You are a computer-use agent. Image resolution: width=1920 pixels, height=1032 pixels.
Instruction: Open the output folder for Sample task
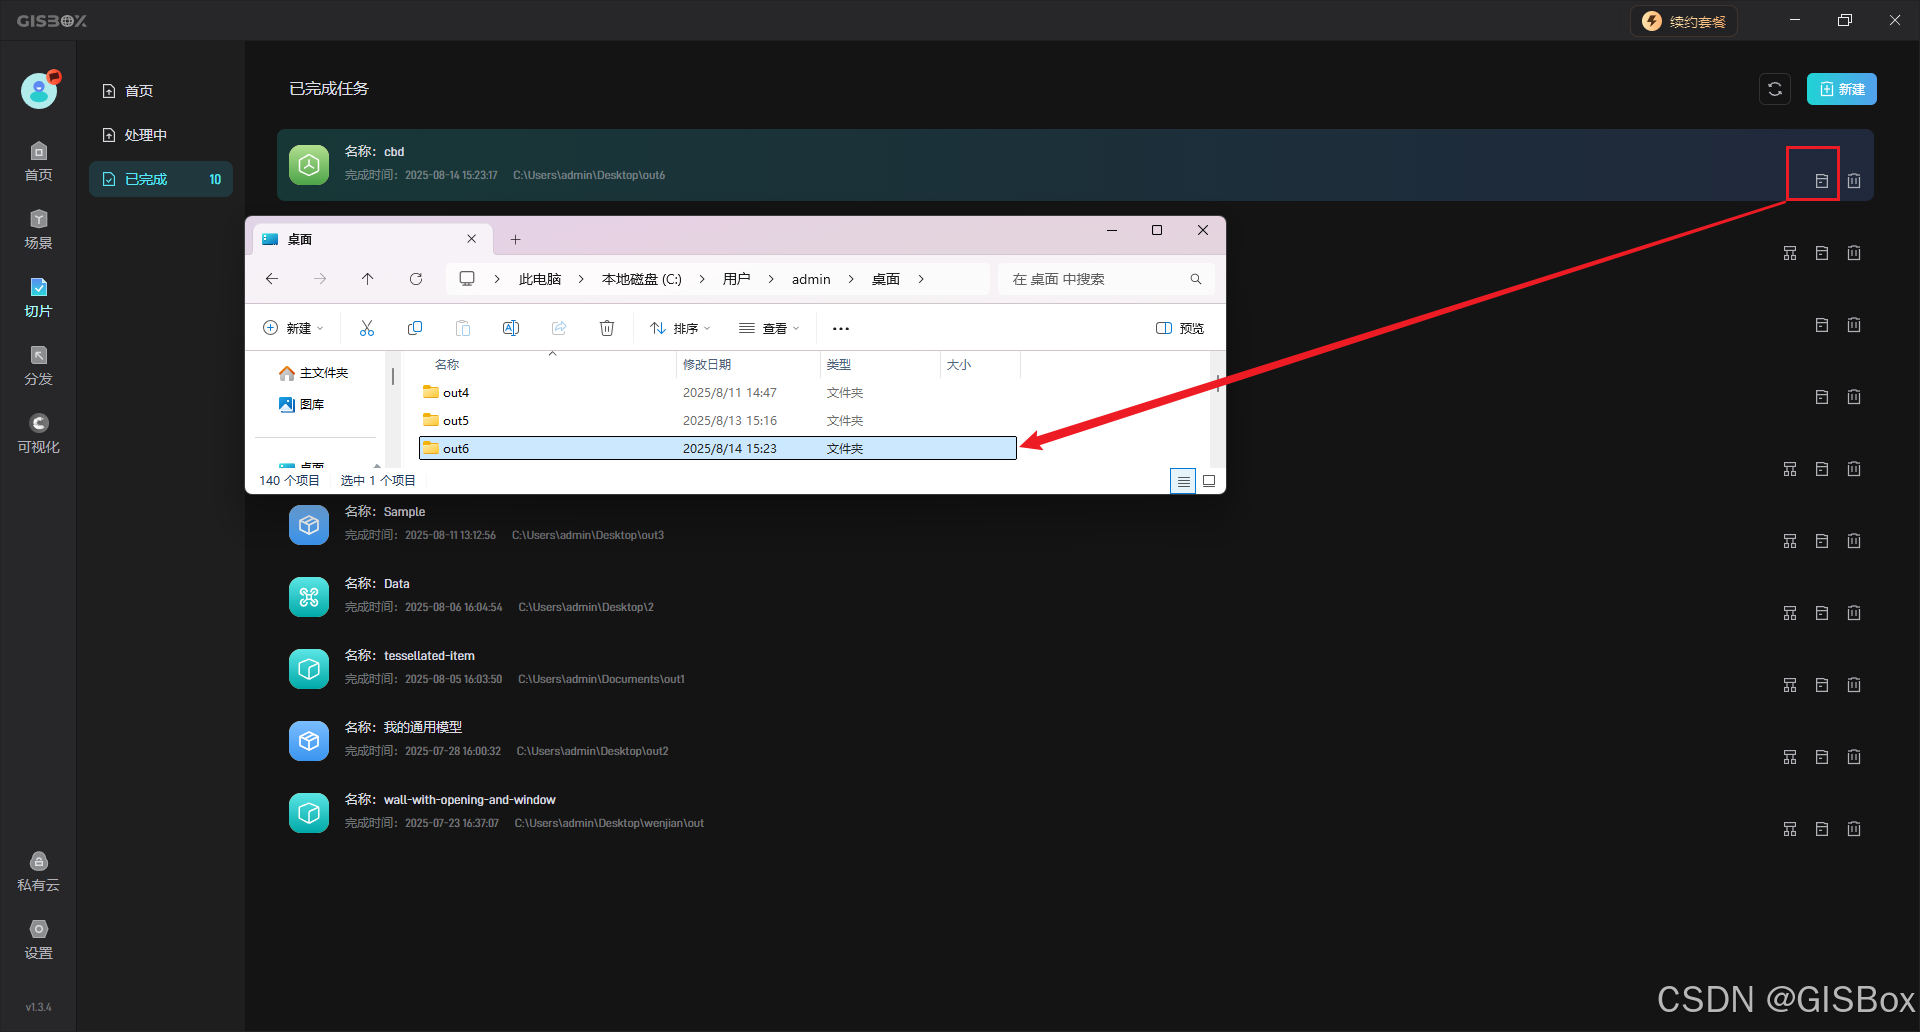(1822, 541)
